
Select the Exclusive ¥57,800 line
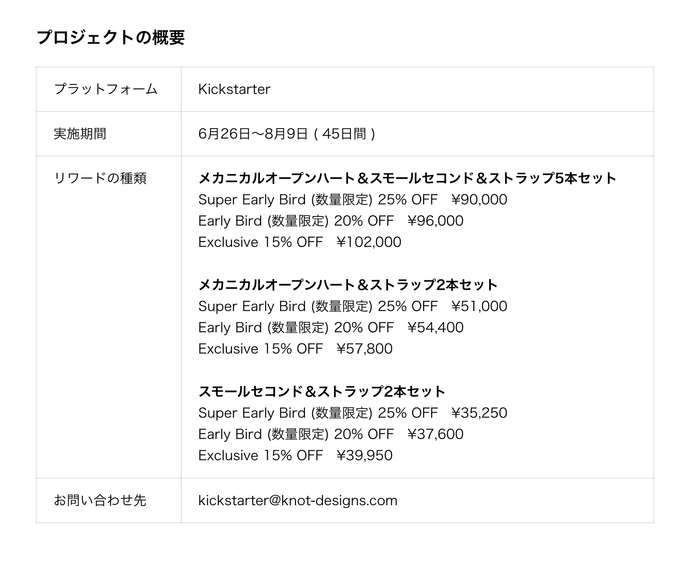click(x=295, y=349)
